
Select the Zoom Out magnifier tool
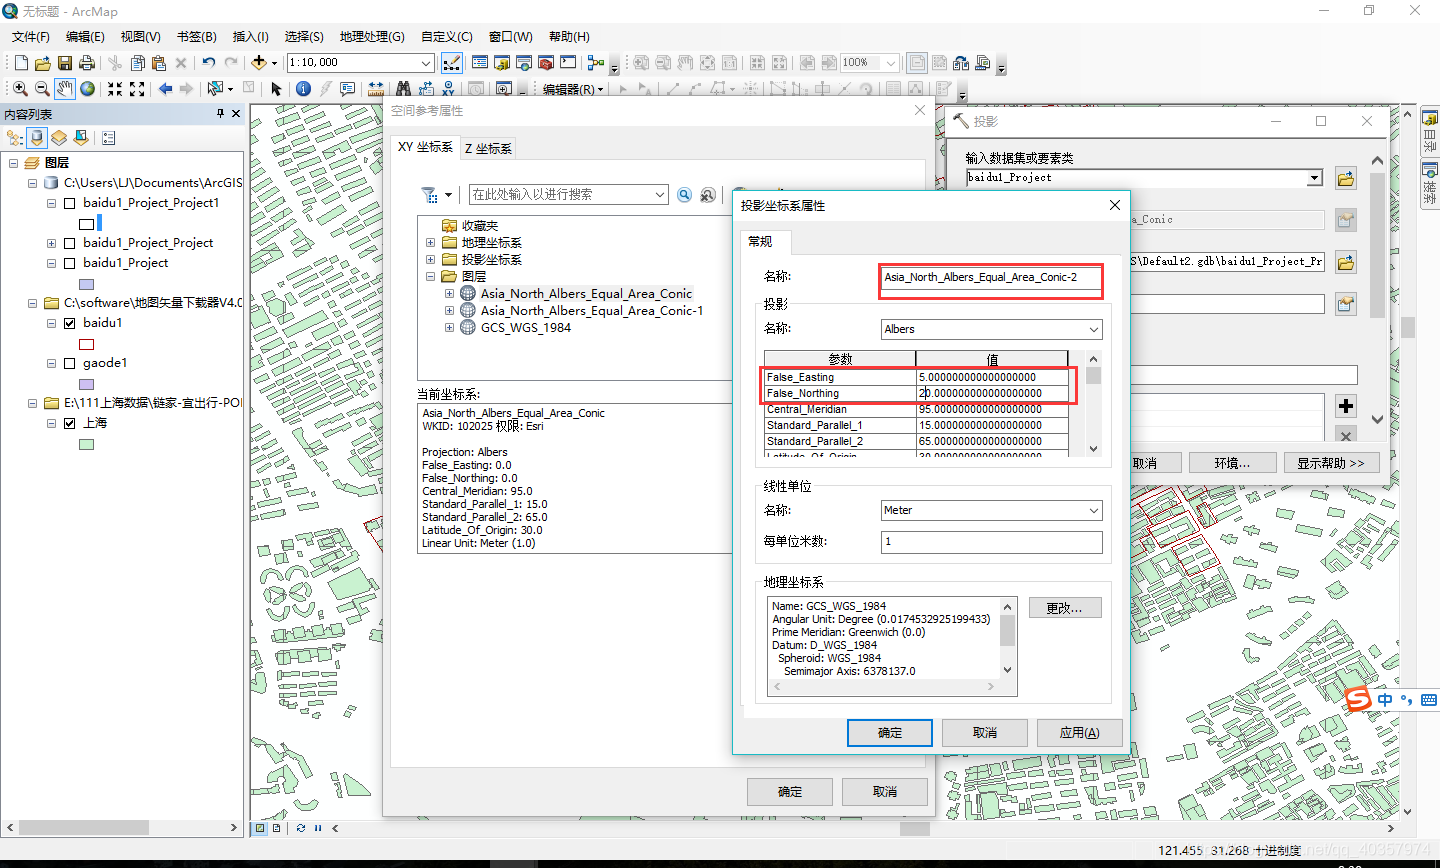click(42, 89)
